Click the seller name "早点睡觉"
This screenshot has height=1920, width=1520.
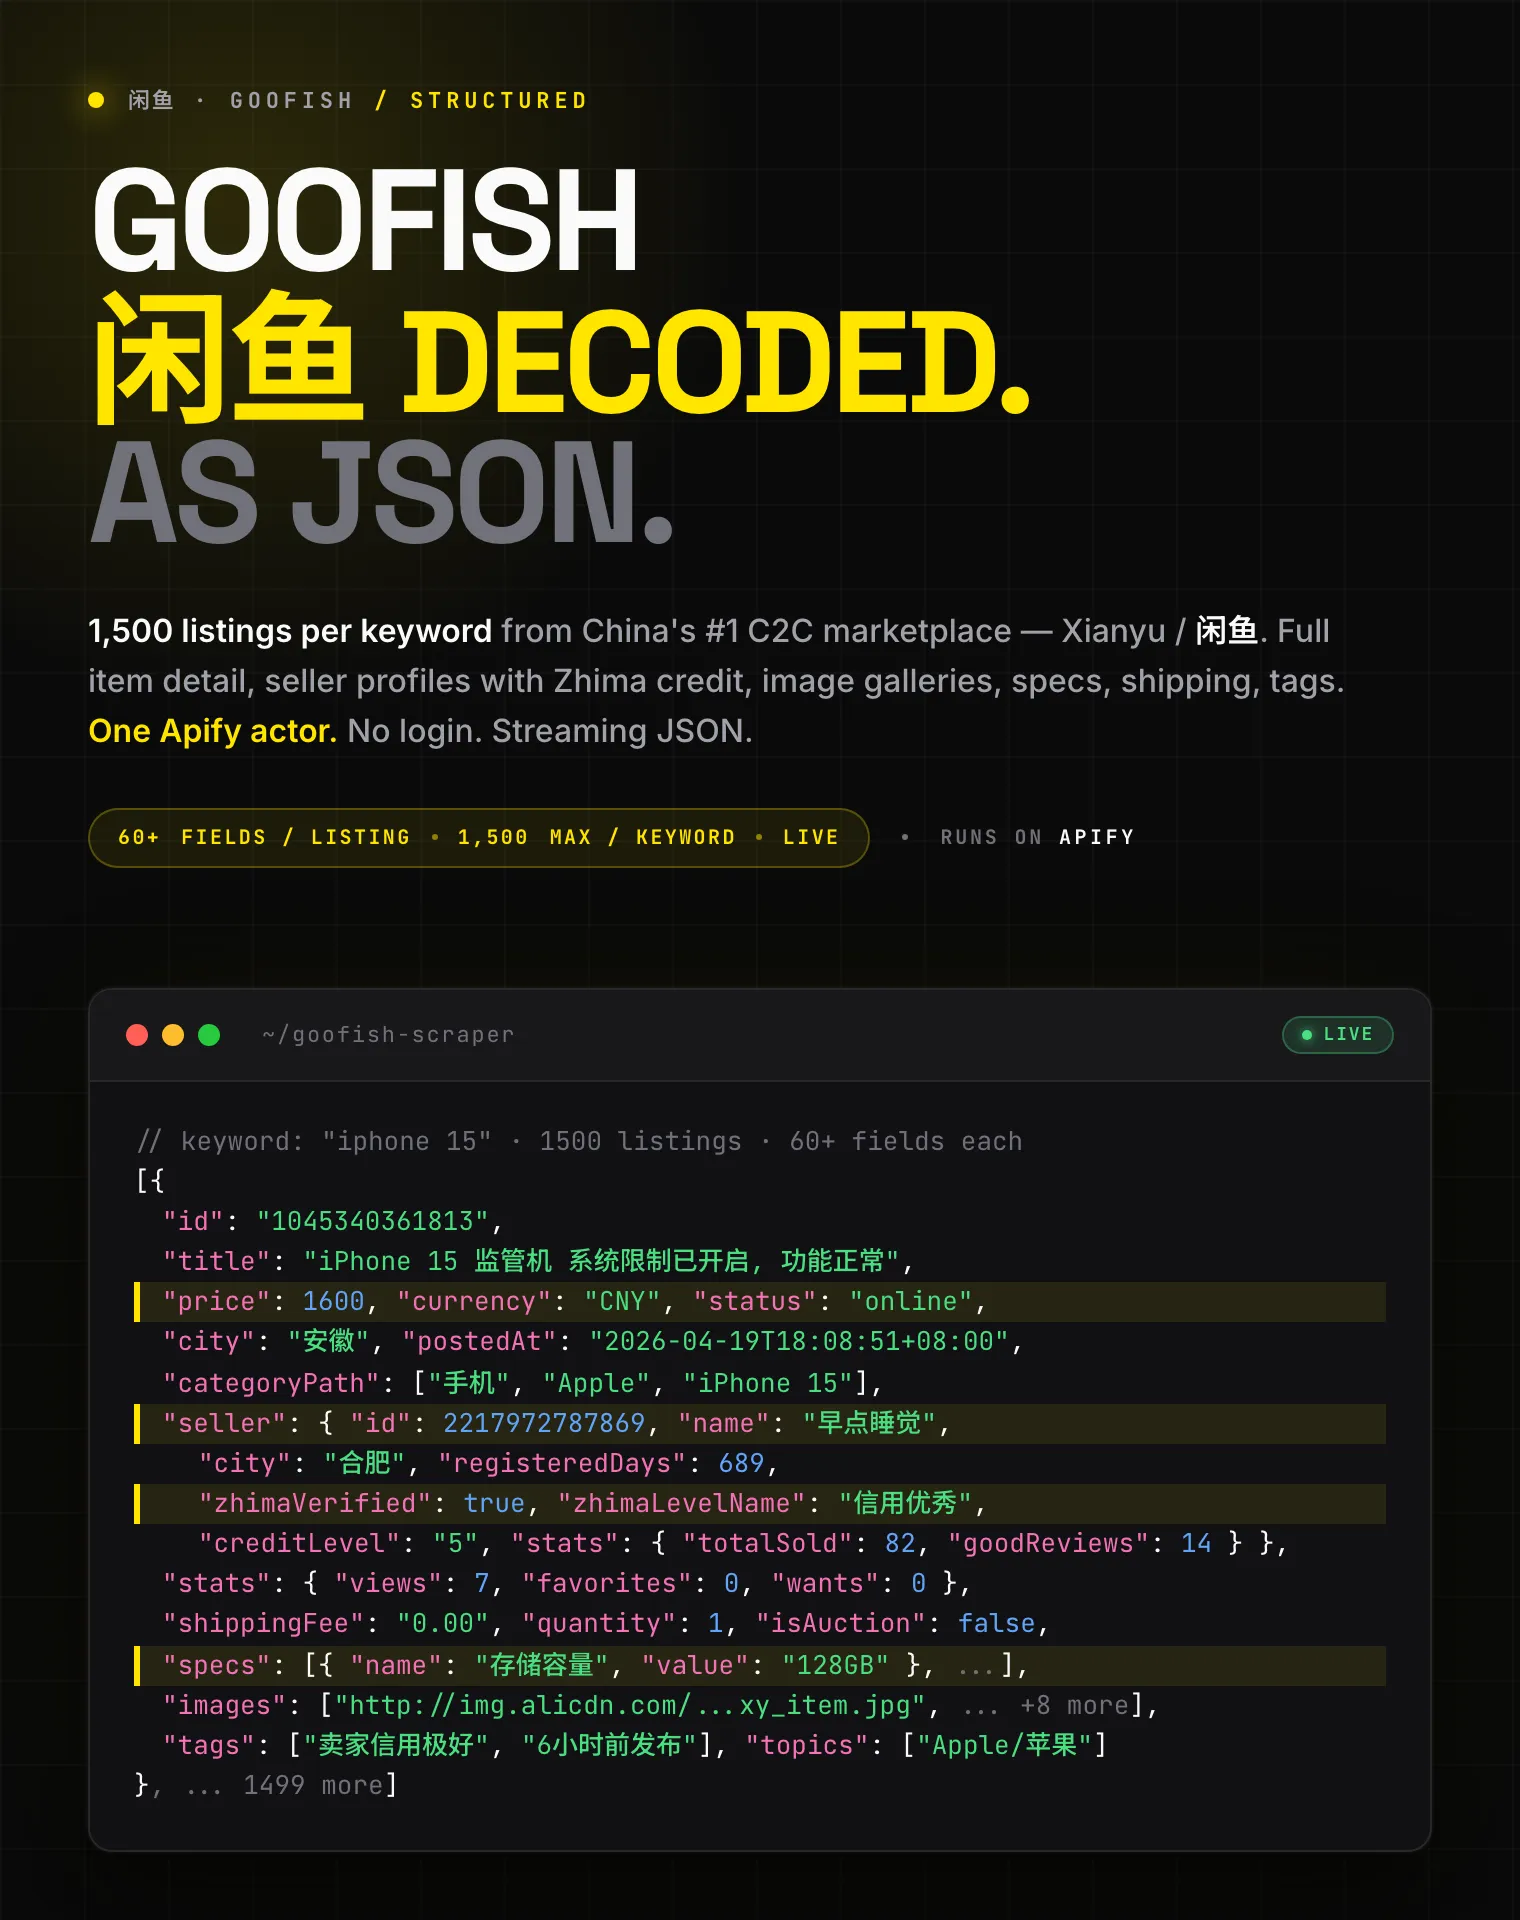coord(870,1423)
